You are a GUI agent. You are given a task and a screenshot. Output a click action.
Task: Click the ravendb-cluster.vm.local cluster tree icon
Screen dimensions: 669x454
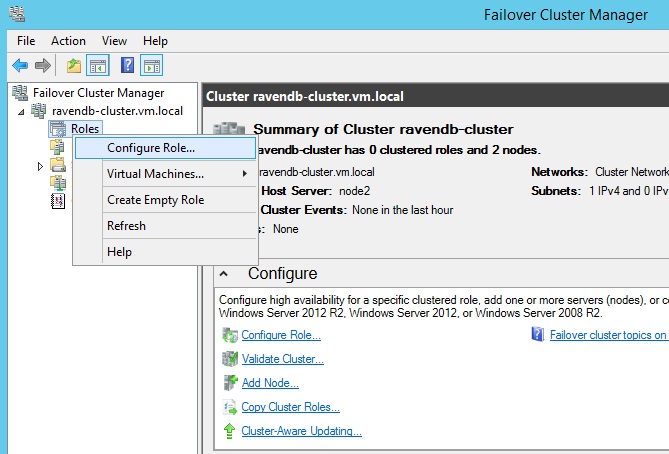tap(38, 111)
